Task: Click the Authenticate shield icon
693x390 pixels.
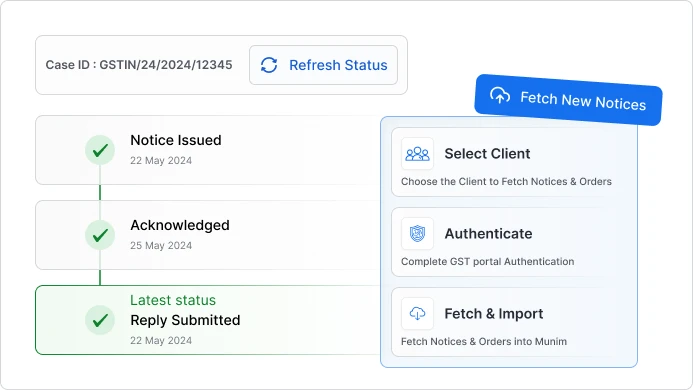Action: [x=417, y=233]
